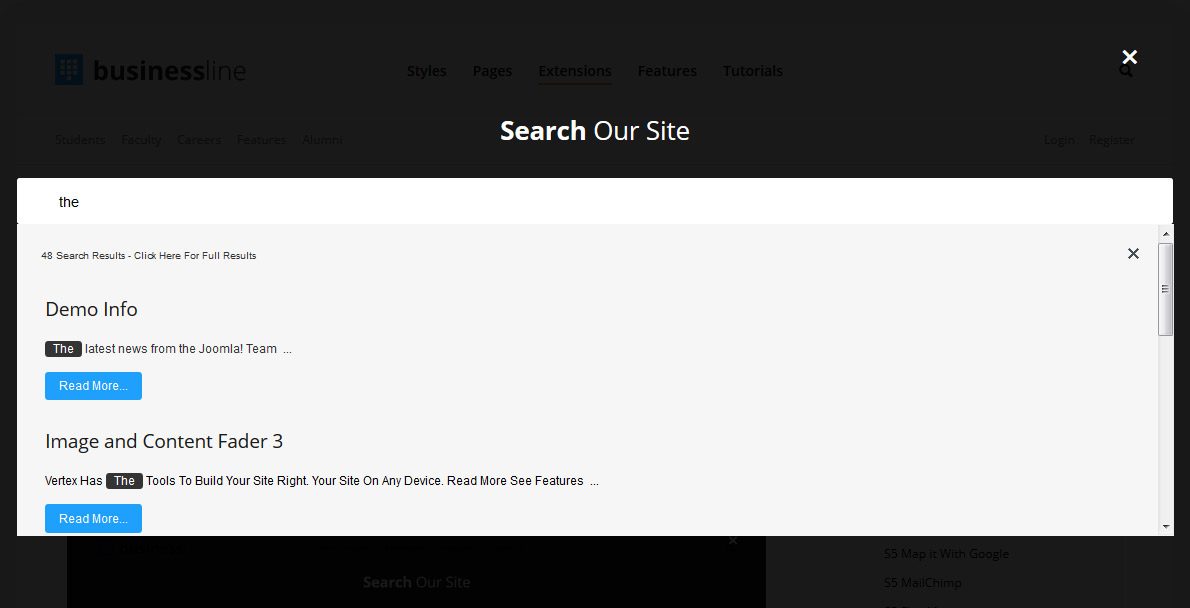Click the businessline logo icon
1190x608 pixels.
tap(69, 70)
